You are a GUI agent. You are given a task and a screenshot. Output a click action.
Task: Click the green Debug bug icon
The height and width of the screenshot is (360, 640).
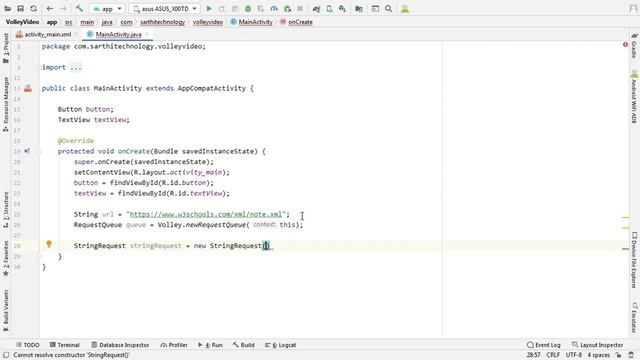[248, 9]
